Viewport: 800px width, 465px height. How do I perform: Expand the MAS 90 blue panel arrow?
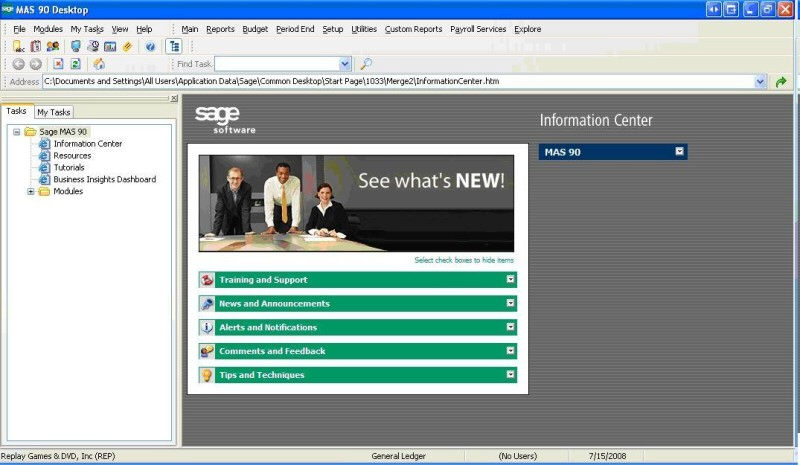(680, 151)
